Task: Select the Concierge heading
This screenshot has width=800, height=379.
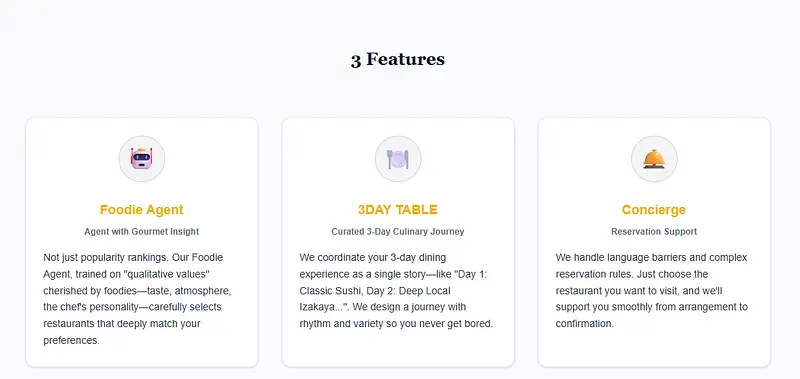Action: [654, 210]
